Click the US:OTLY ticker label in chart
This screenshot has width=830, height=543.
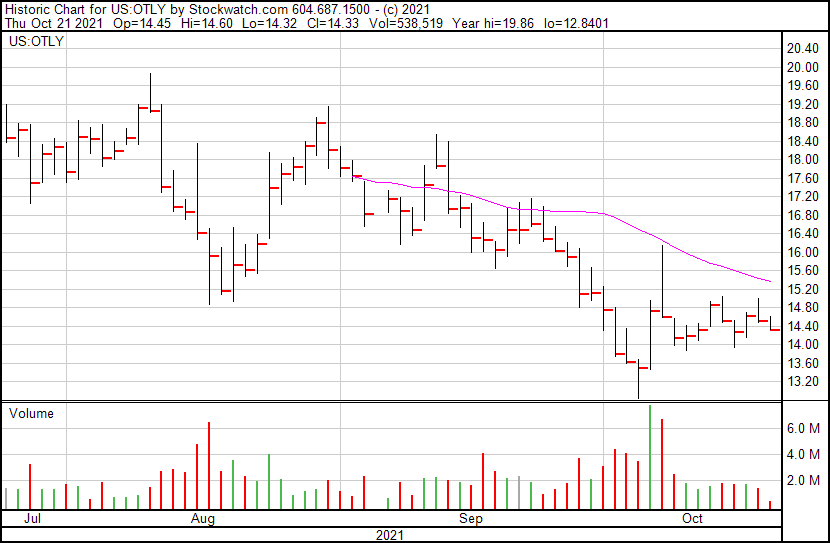[x=36, y=41]
